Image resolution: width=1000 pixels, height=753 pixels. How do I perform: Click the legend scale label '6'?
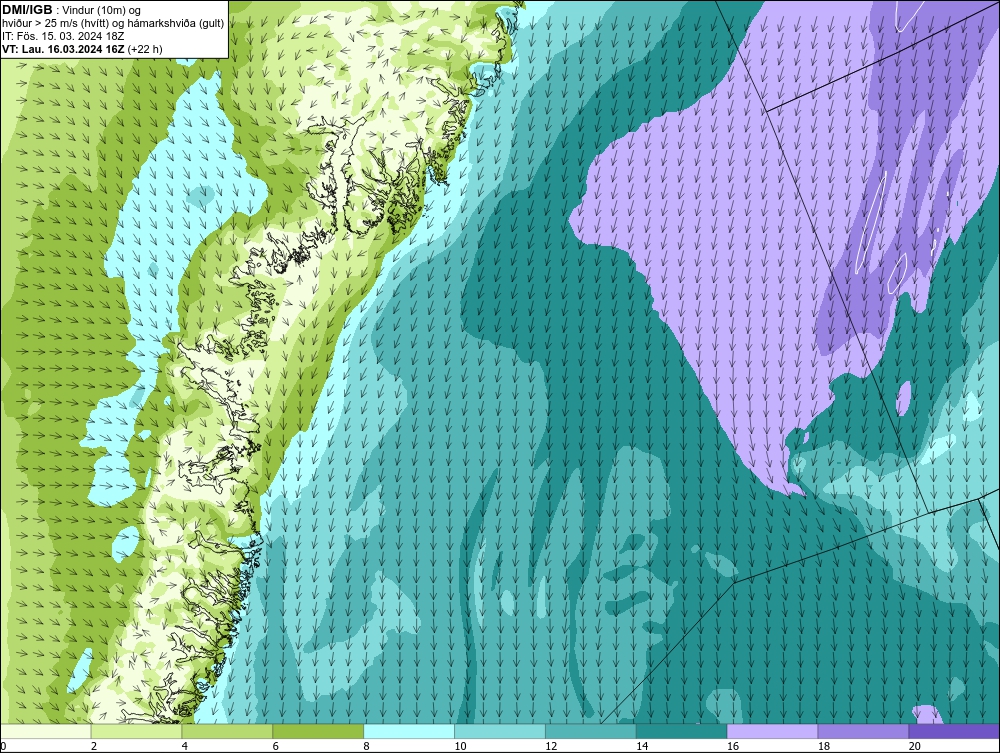[x=276, y=746]
